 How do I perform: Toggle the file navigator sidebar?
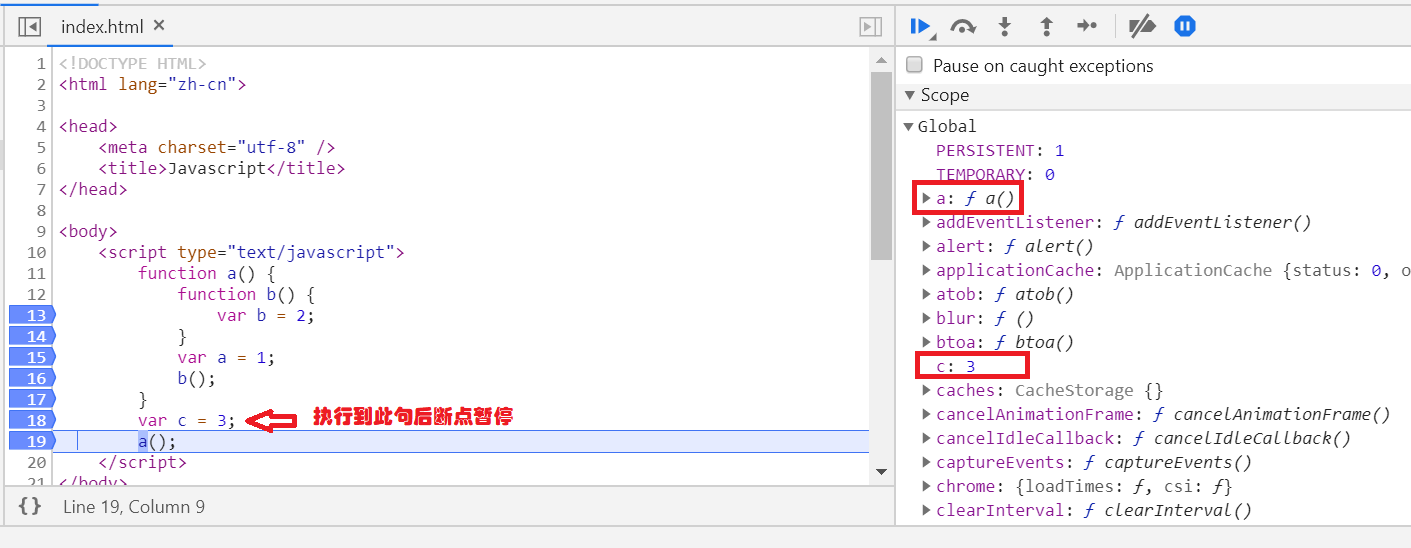tap(29, 27)
